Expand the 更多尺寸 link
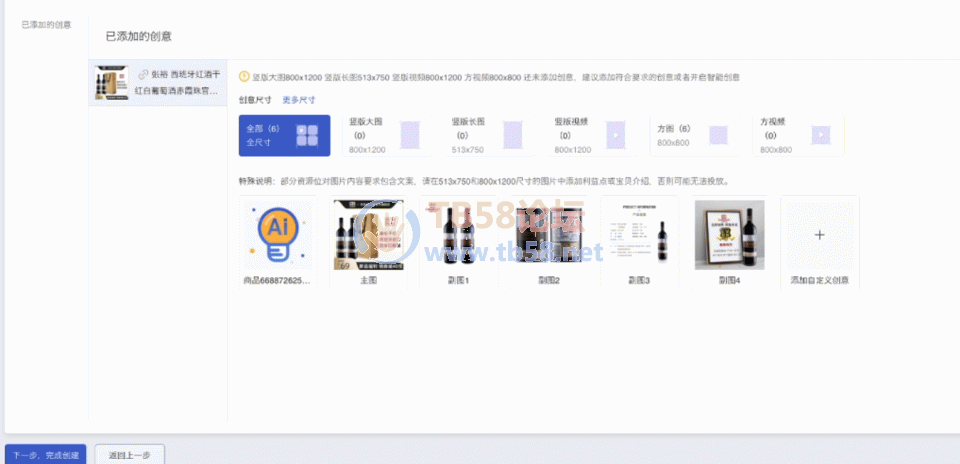Image resolution: width=960 pixels, height=464 pixels. coord(298,100)
